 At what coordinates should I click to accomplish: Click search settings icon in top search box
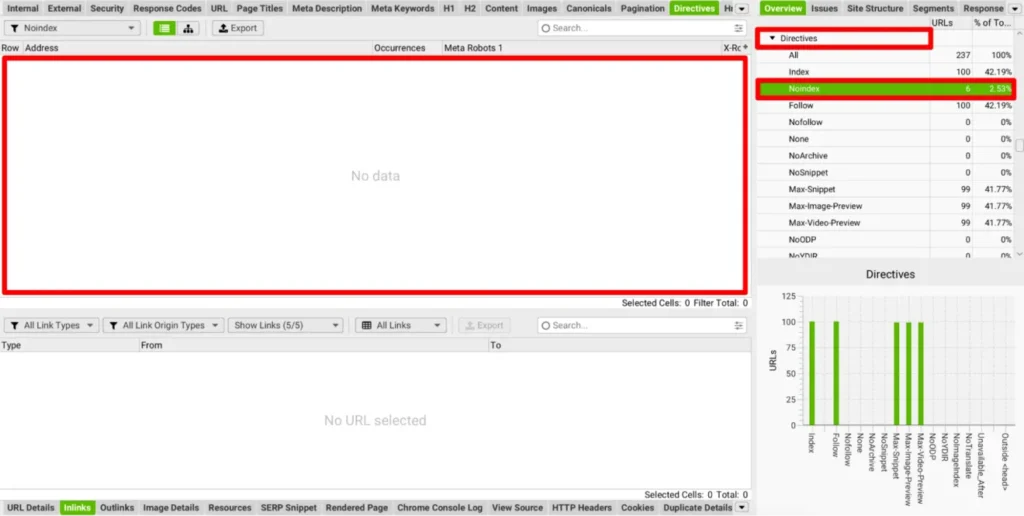739,28
